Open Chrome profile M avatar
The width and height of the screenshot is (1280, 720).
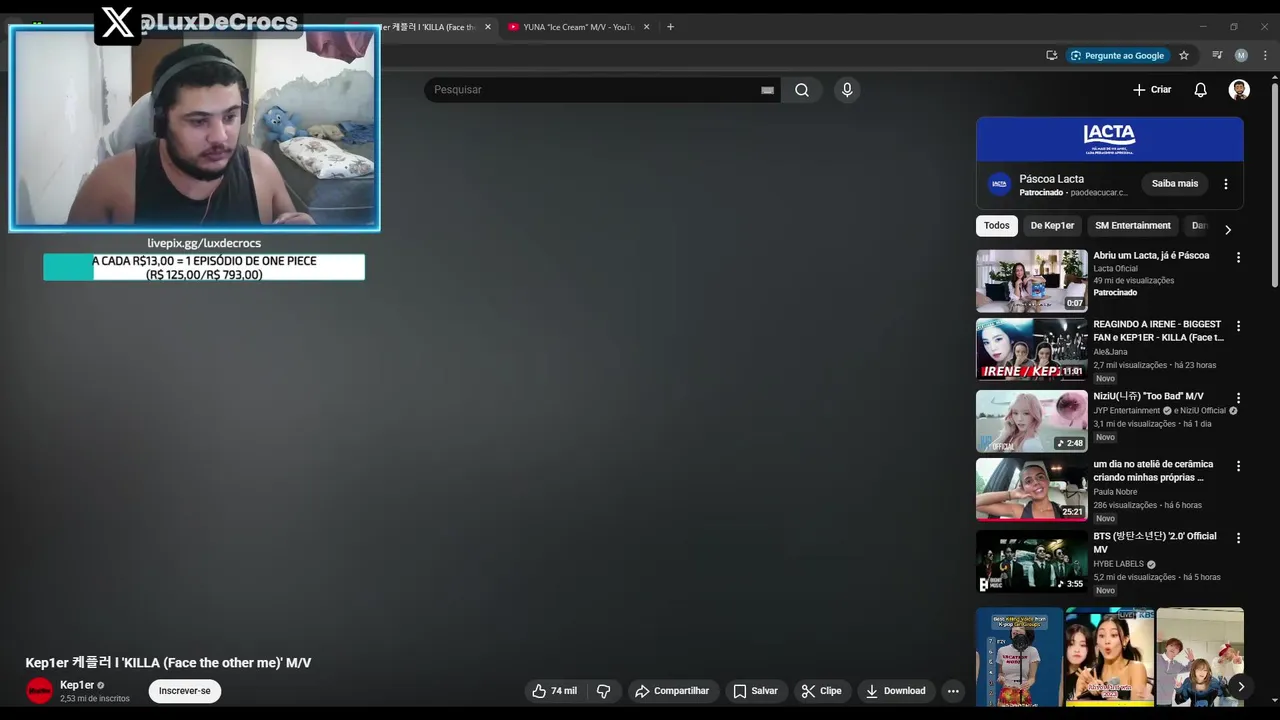coord(1241,56)
